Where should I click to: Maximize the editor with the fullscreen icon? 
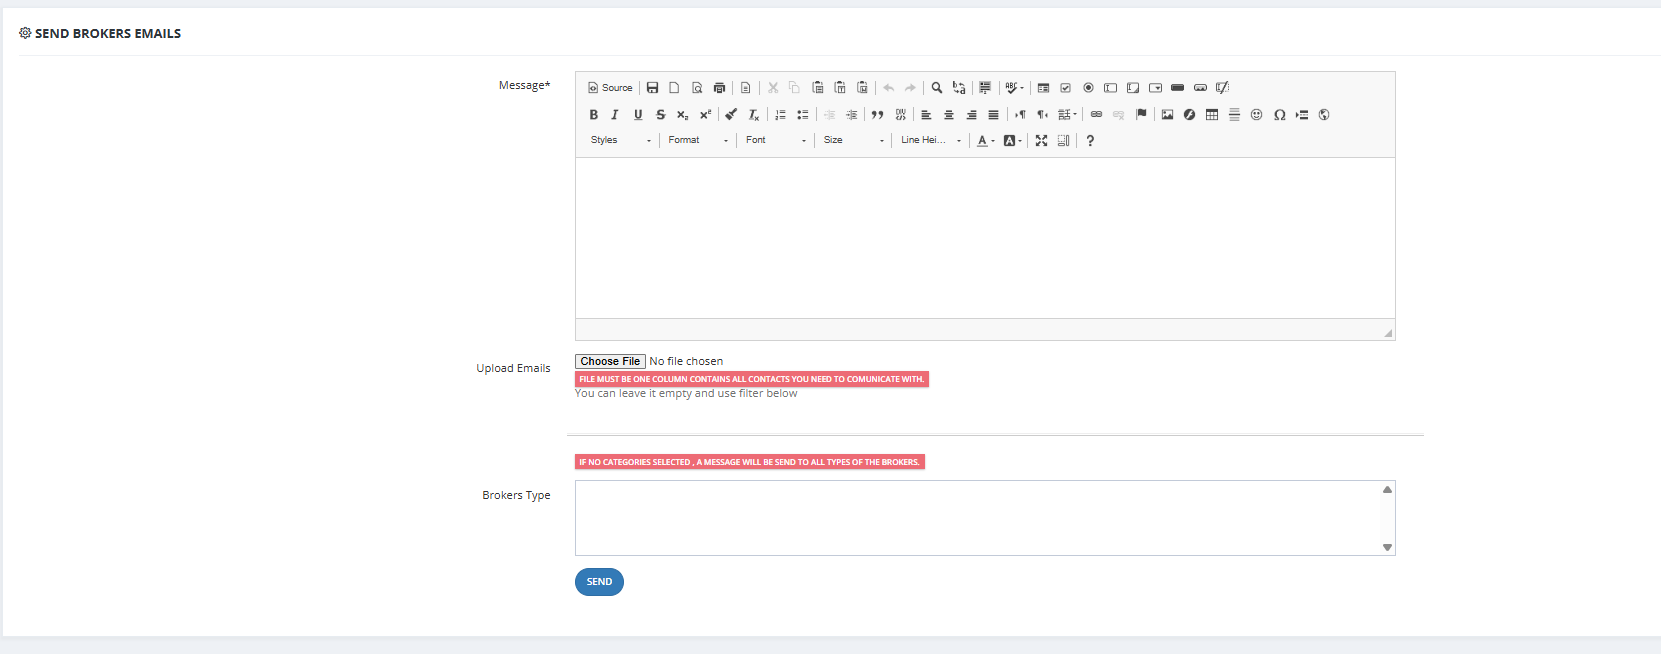[1041, 141]
